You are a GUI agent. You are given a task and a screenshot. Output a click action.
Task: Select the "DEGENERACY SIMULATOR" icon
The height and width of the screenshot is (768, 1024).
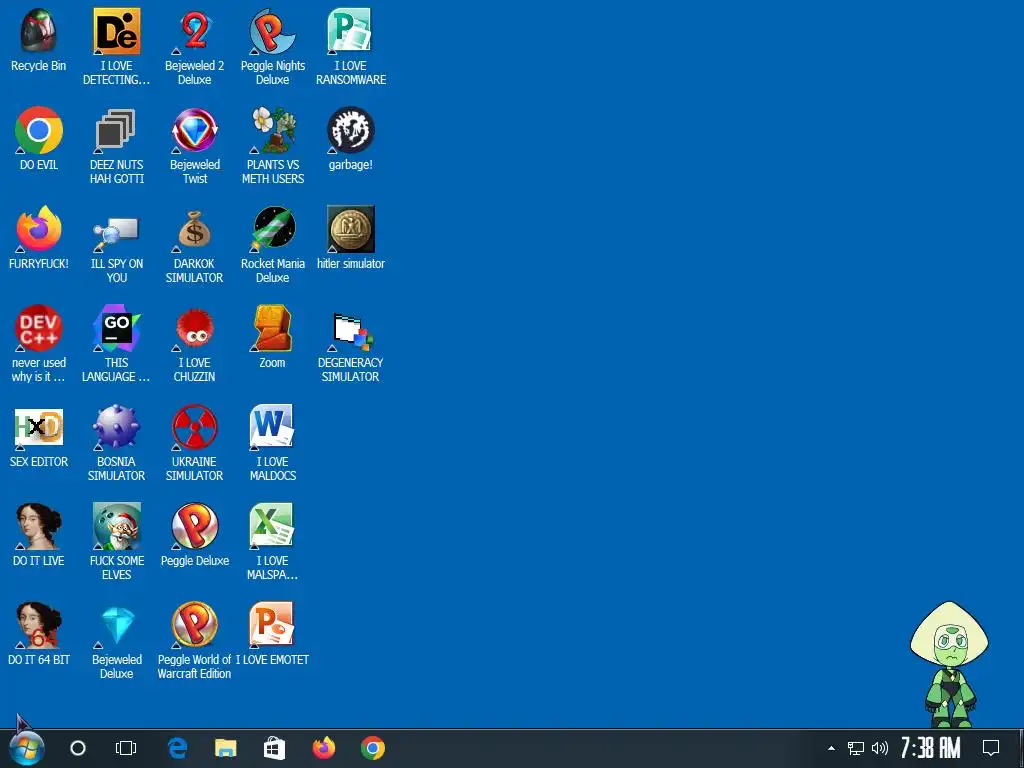click(x=351, y=330)
